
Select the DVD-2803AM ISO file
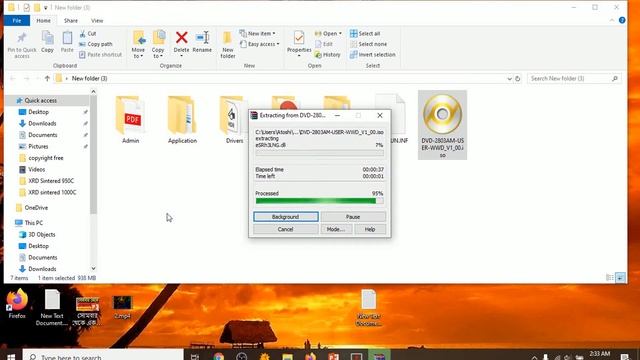[442, 125]
